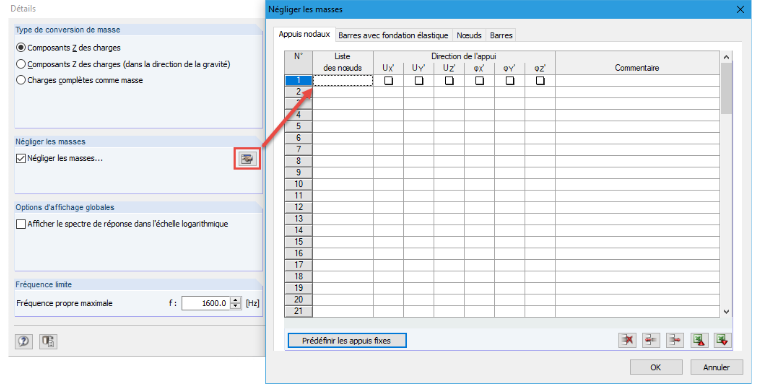The image size is (760, 384).
Task: Decrease maximum frequency with down stepper arrow
Action: pyautogui.click(x=236, y=306)
